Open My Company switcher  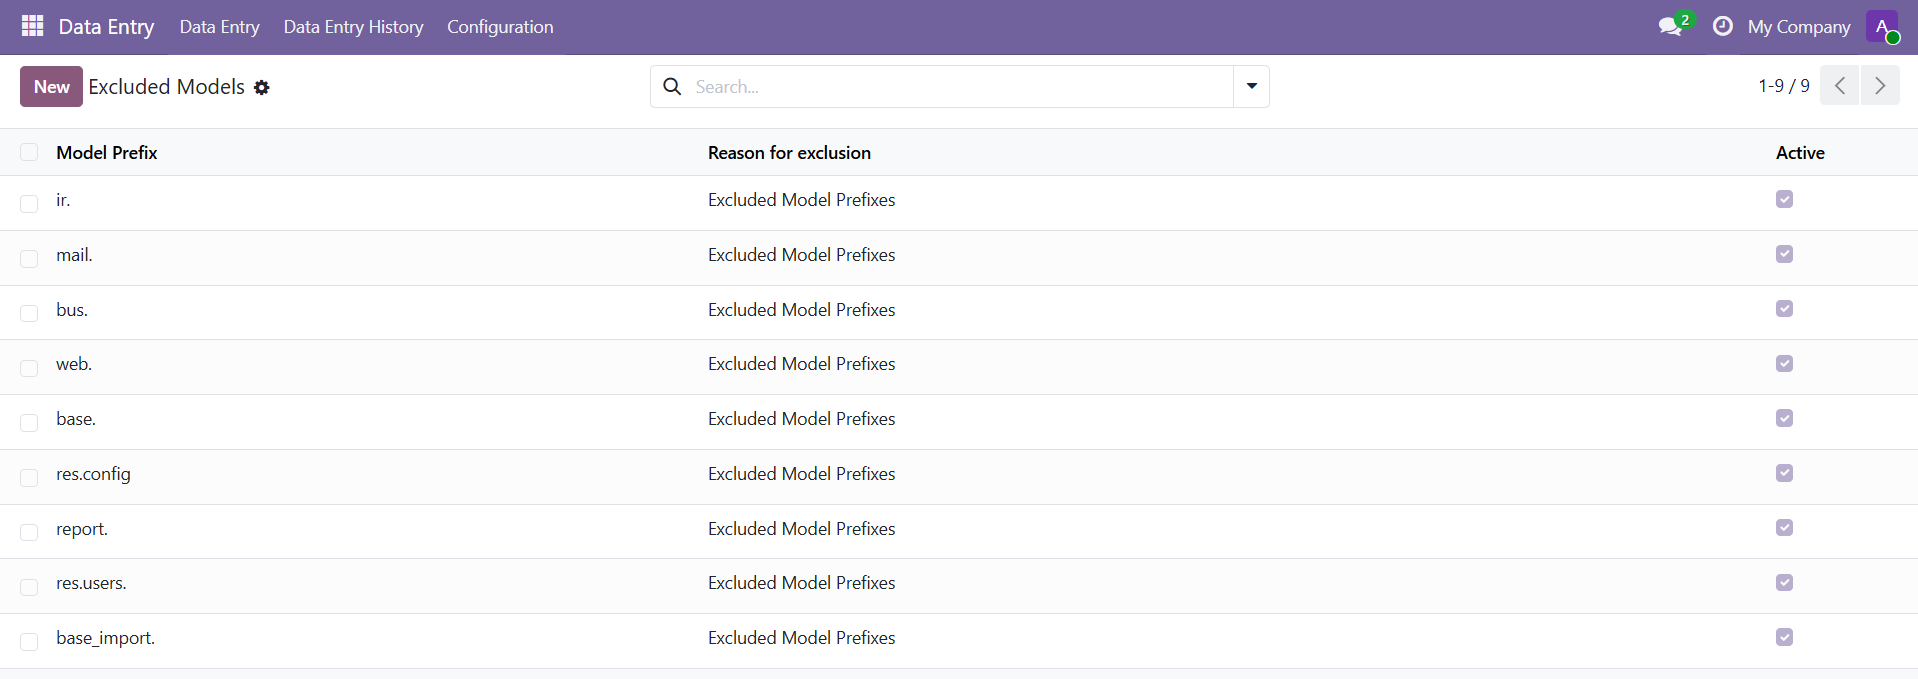[x=1798, y=27]
